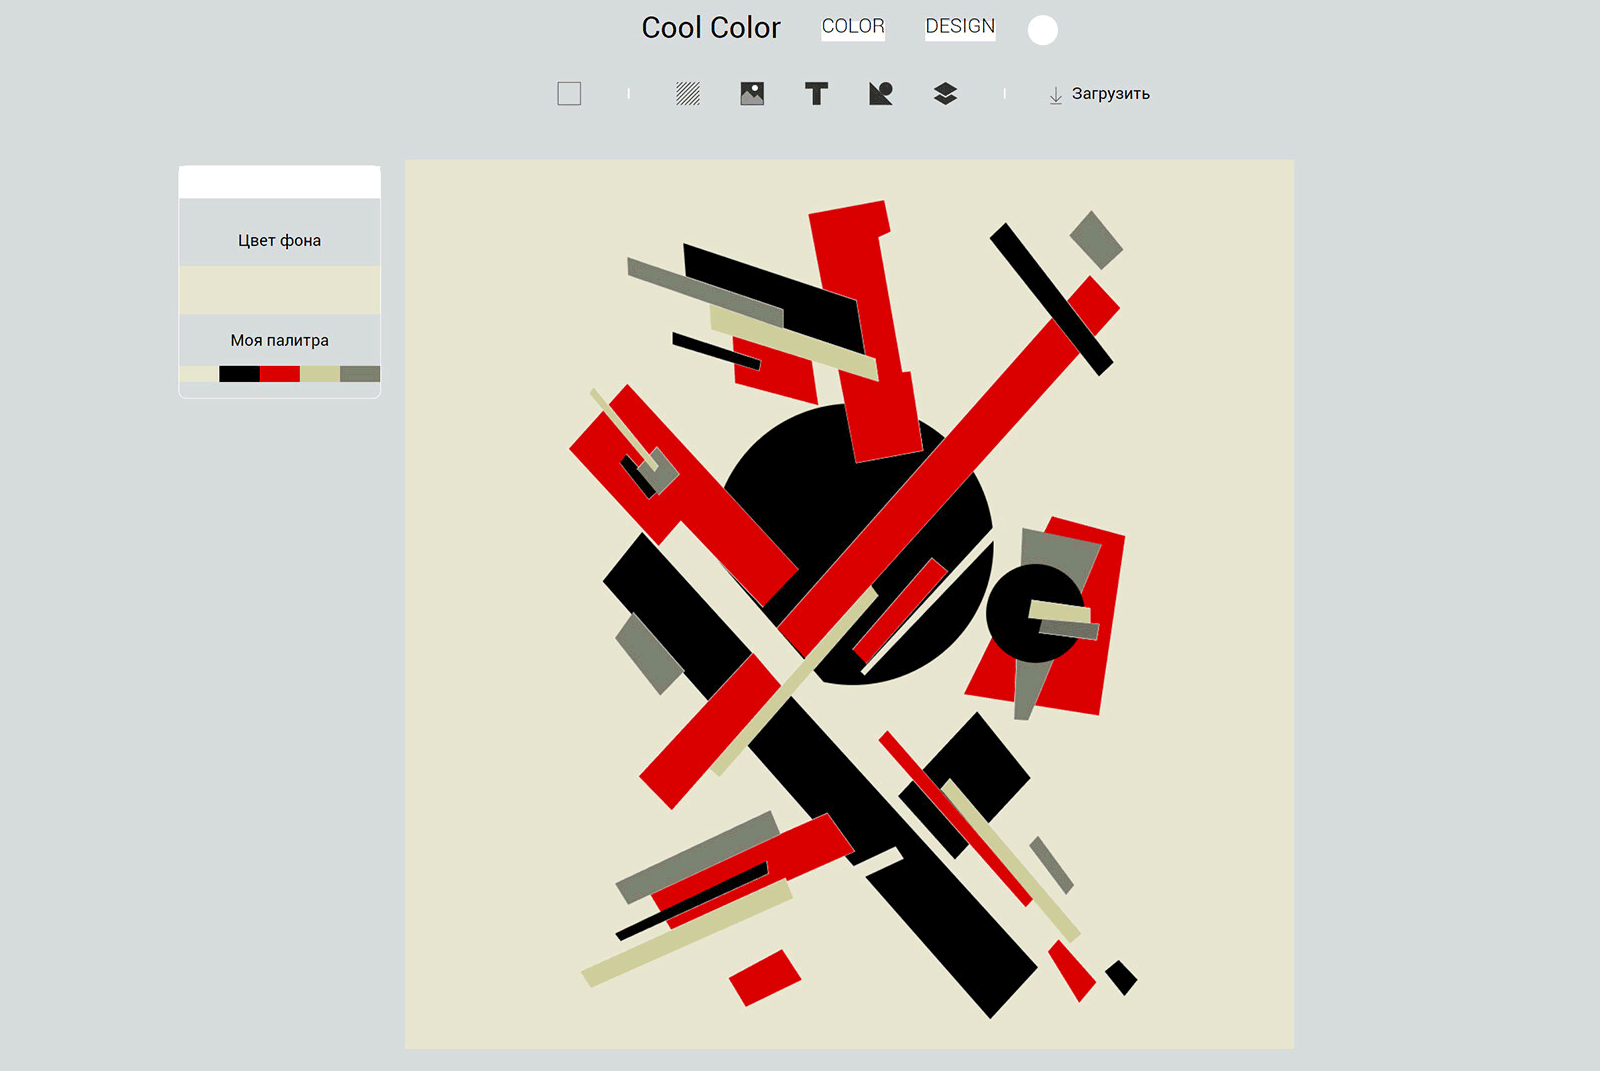Click the Загрузить button
The width and height of the screenshot is (1600, 1071).
[x=1099, y=94]
